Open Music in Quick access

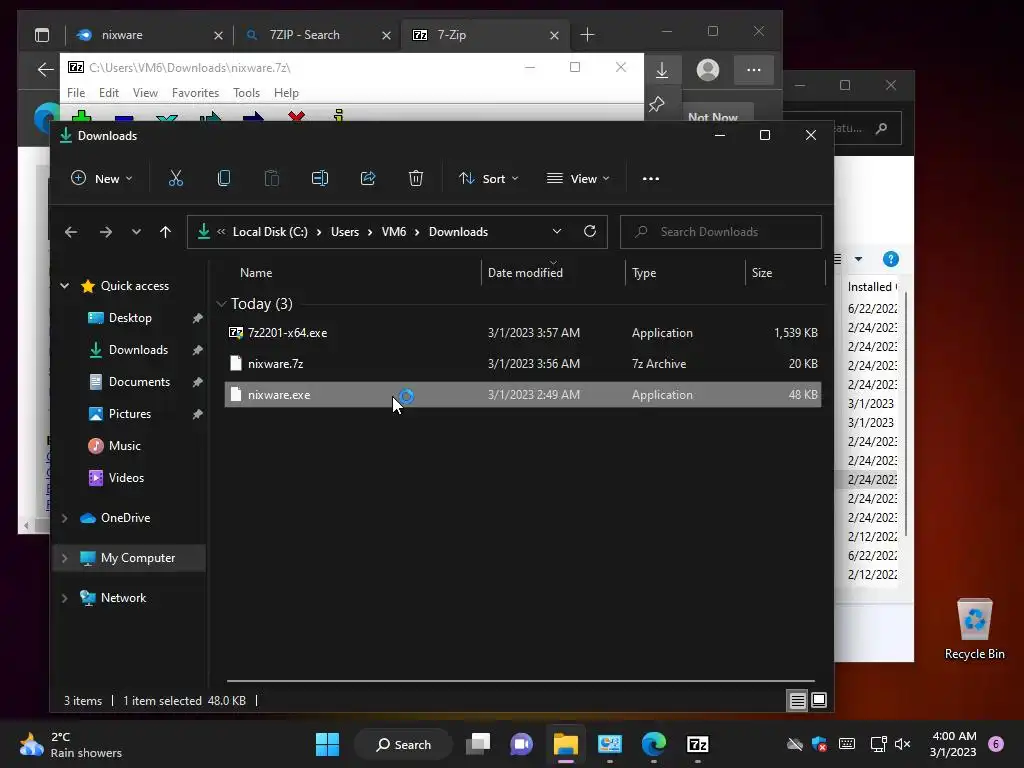(x=124, y=445)
